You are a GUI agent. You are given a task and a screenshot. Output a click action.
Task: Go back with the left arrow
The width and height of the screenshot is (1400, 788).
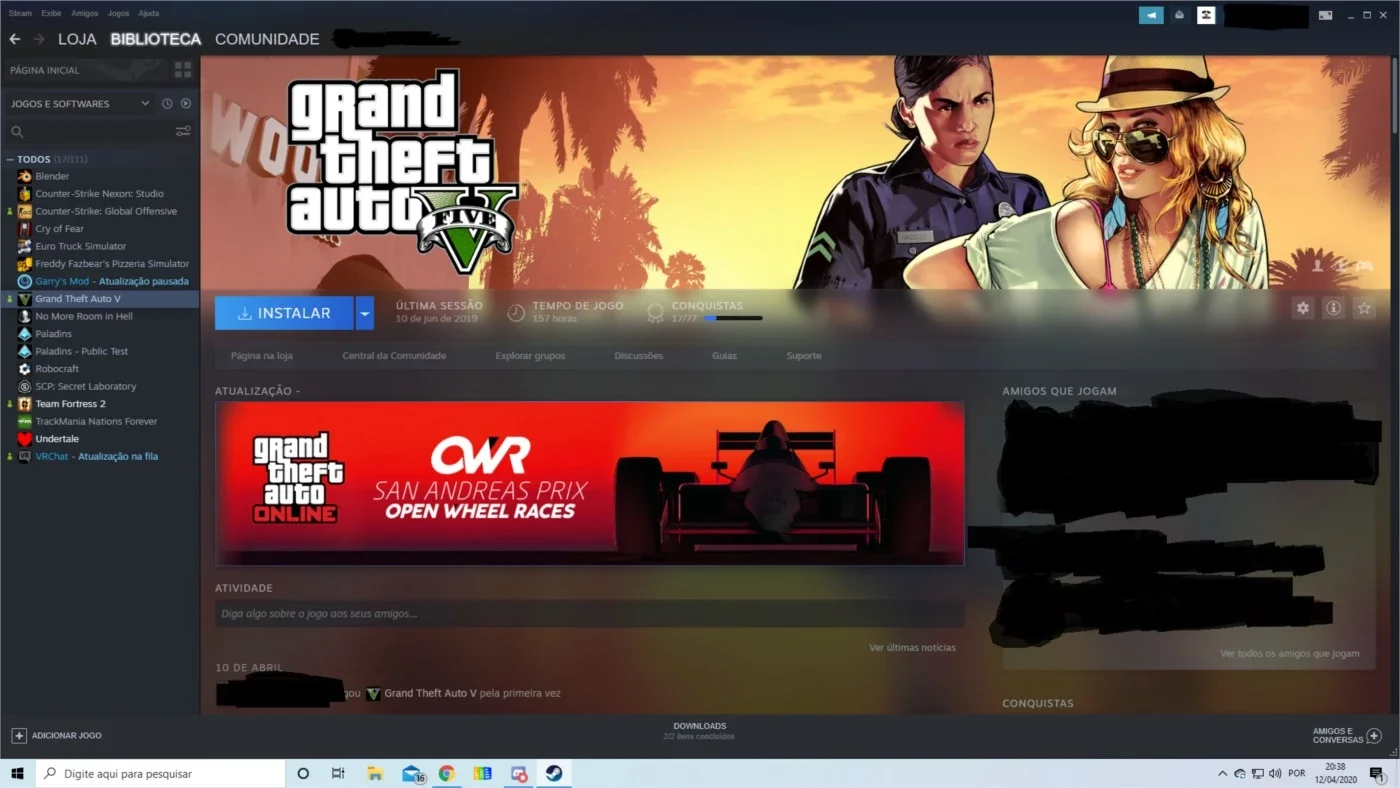pyautogui.click(x=14, y=39)
